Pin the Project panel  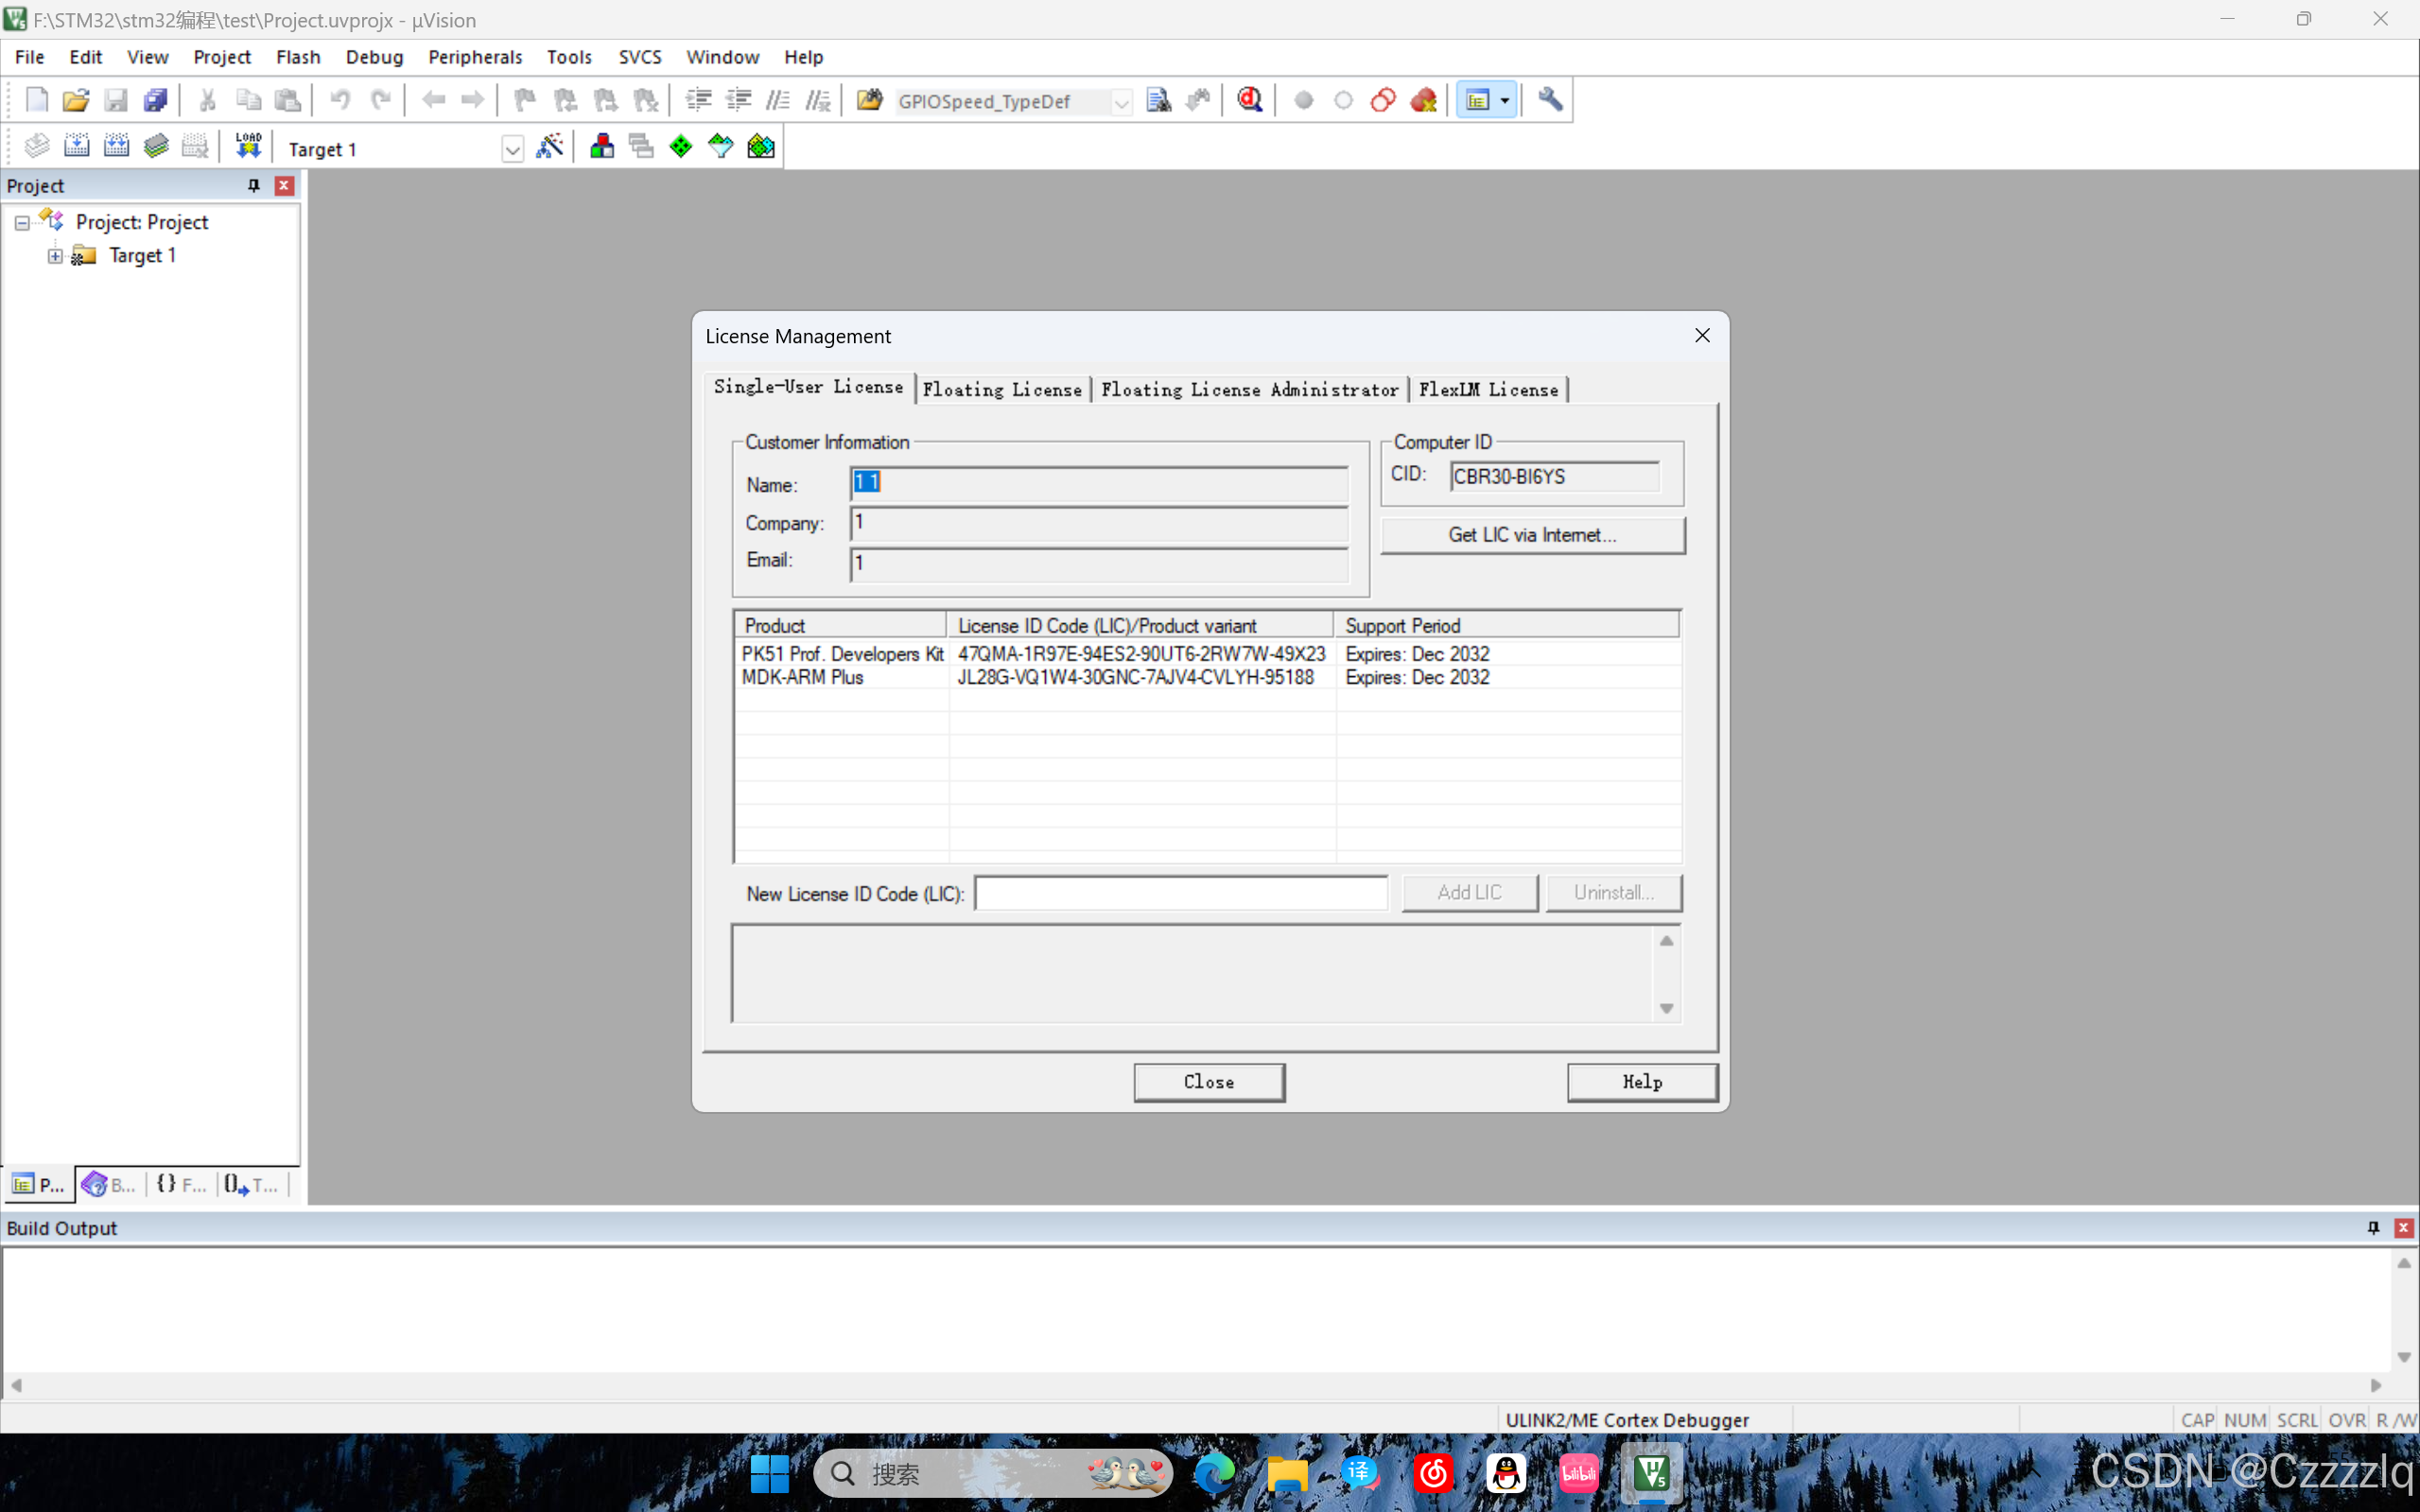coord(253,186)
